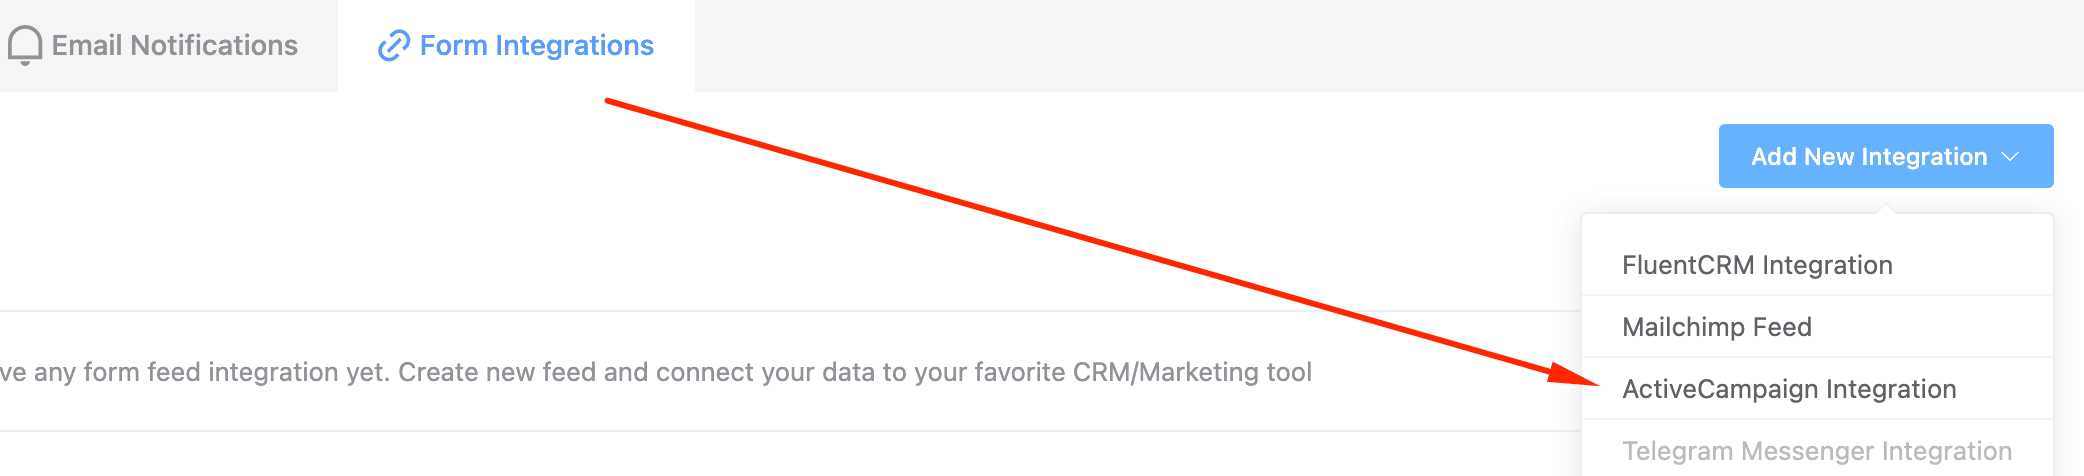Pick ActiveCampaign Integration in the menu
Viewport: 2084px width, 476px height.
(x=1817, y=389)
